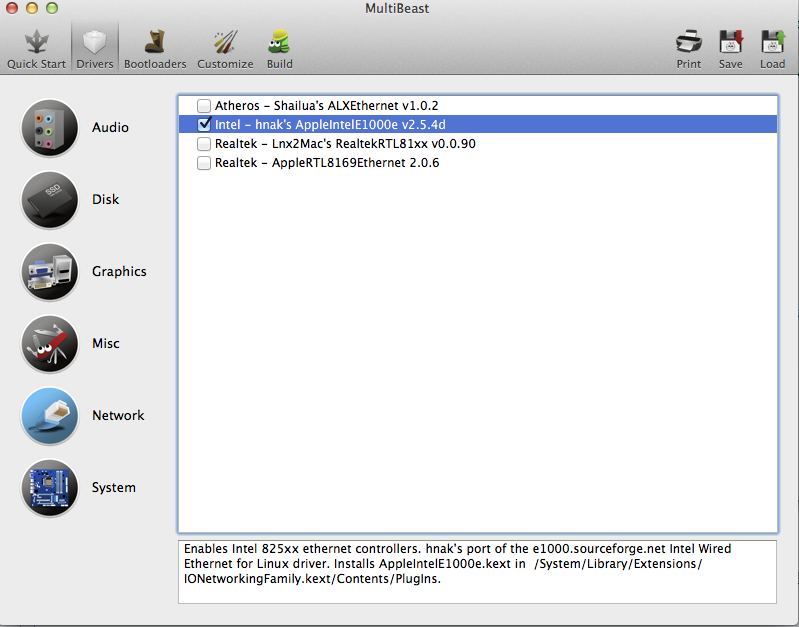
Task: Uncheck Intel AppleIntelE1000e v2.5.4d checkbox
Action: point(204,124)
